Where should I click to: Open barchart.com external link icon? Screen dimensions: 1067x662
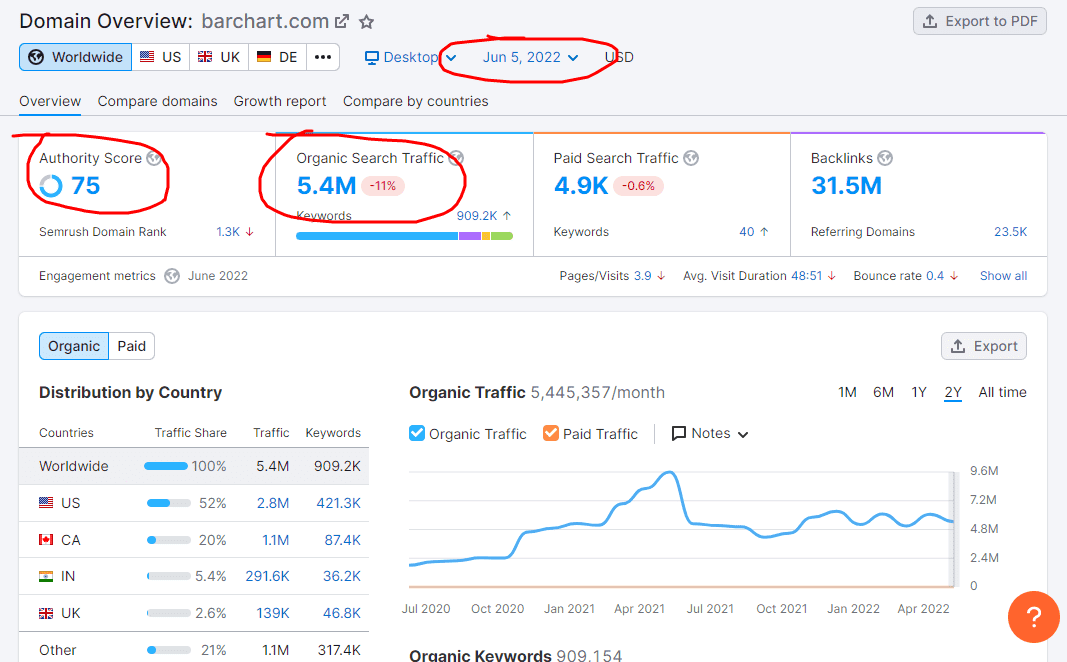coord(342,22)
